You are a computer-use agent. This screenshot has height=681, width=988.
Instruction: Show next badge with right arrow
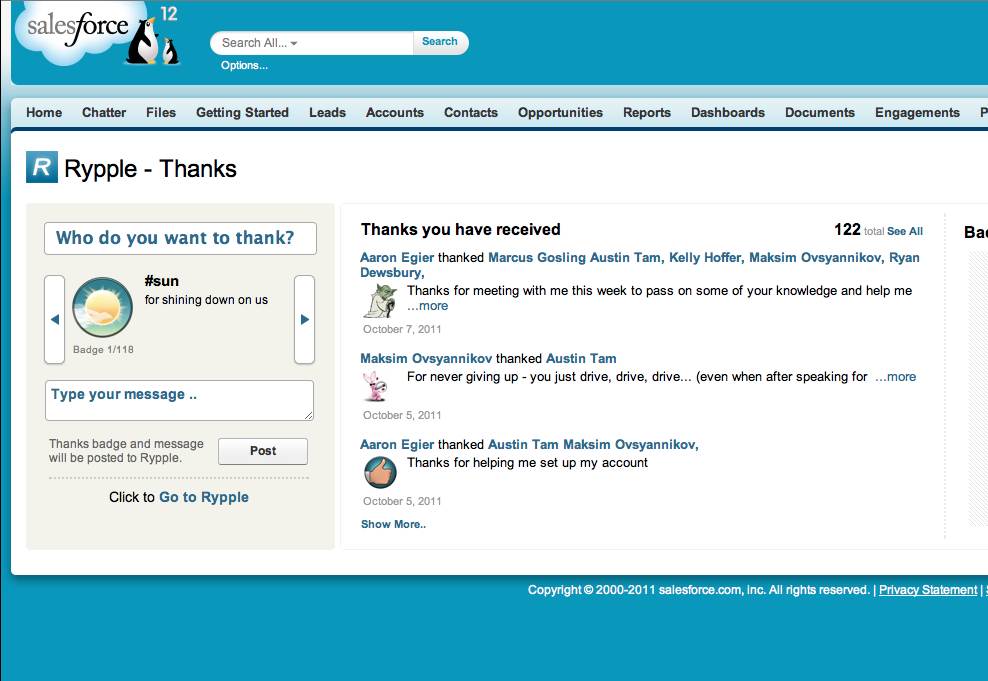[304, 319]
